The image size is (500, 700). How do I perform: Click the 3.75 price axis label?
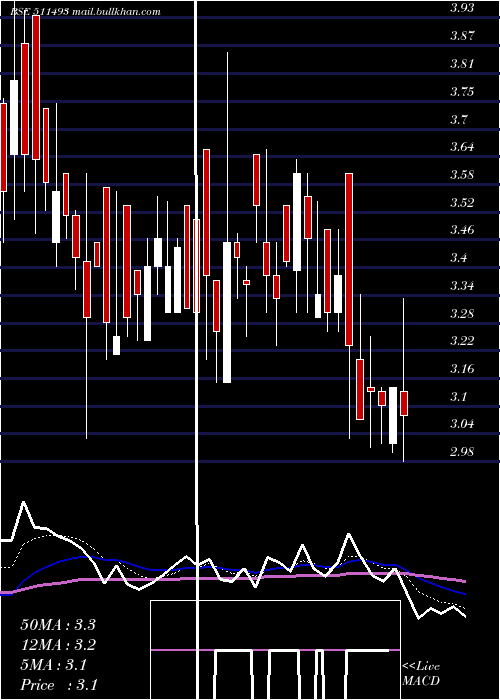pos(462,92)
